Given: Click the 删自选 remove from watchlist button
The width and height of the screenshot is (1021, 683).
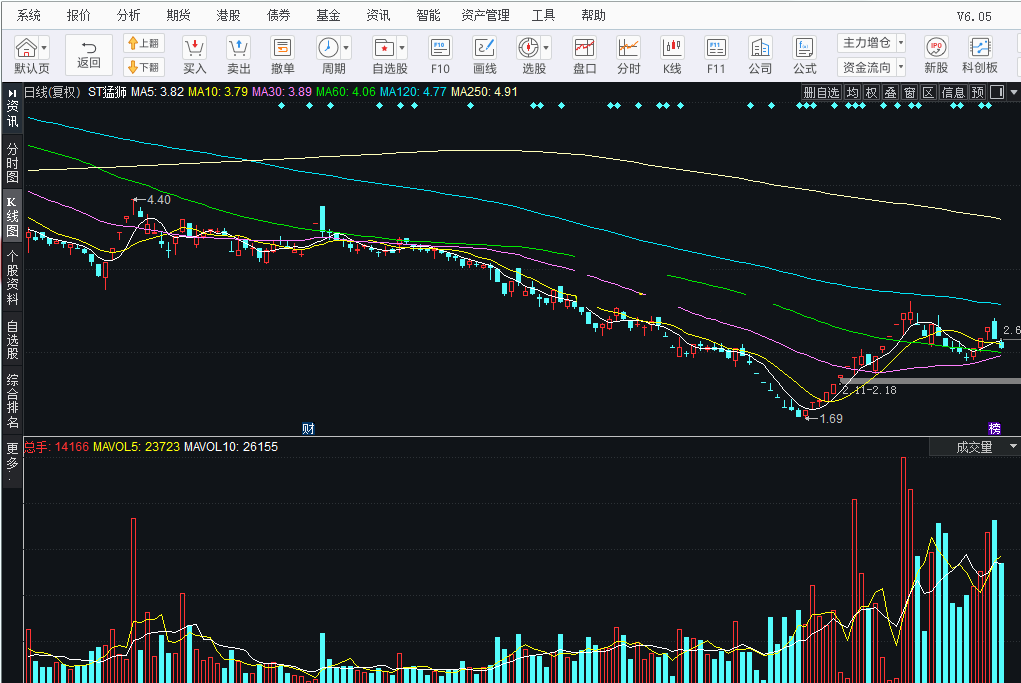Looking at the screenshot, I should 821,92.
